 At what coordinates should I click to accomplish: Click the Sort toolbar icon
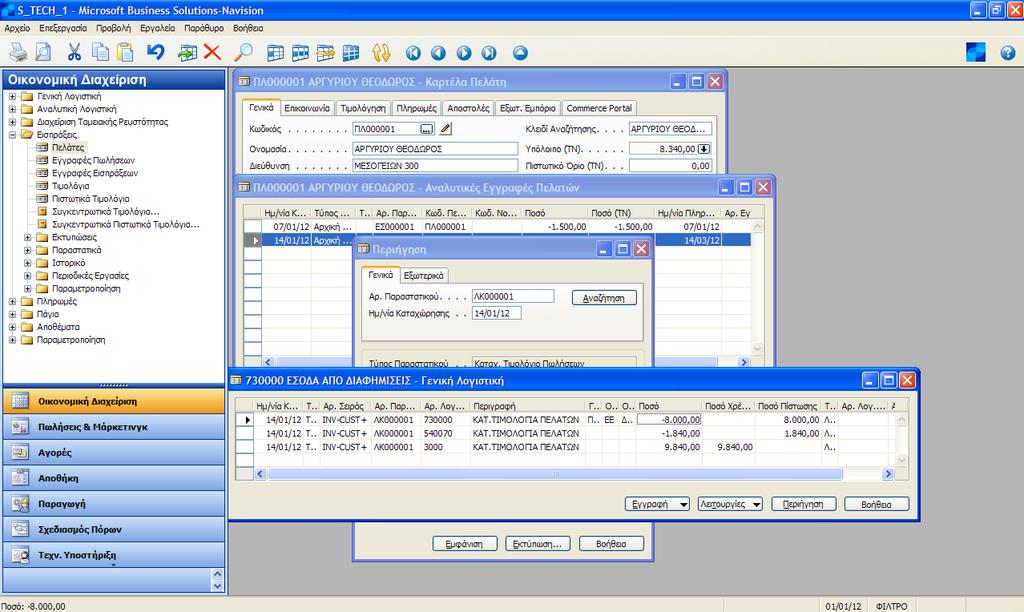pos(381,53)
